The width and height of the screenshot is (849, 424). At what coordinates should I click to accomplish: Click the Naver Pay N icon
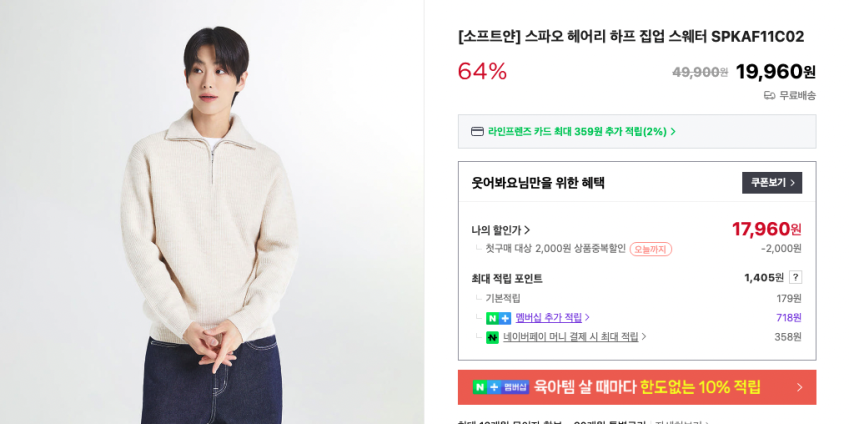point(492,337)
